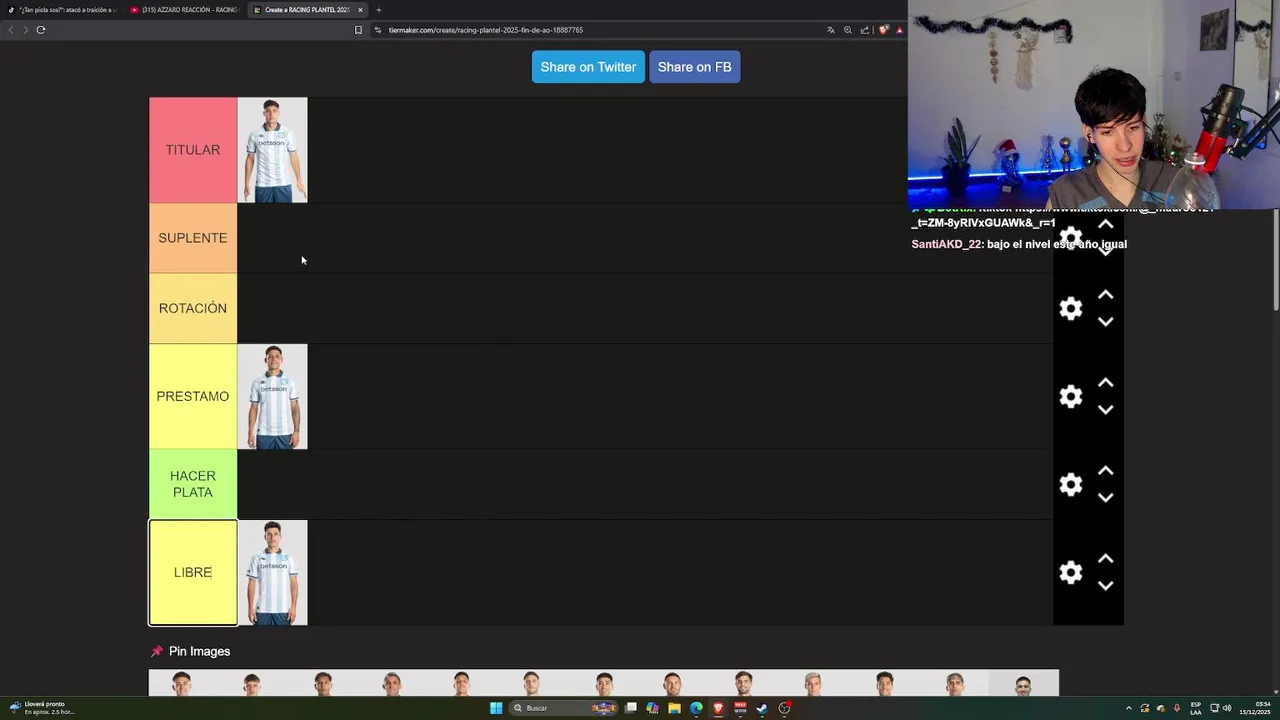Viewport: 1280px width, 720px height.
Task: Open OBS Studio from taskbar
Action: click(785, 708)
